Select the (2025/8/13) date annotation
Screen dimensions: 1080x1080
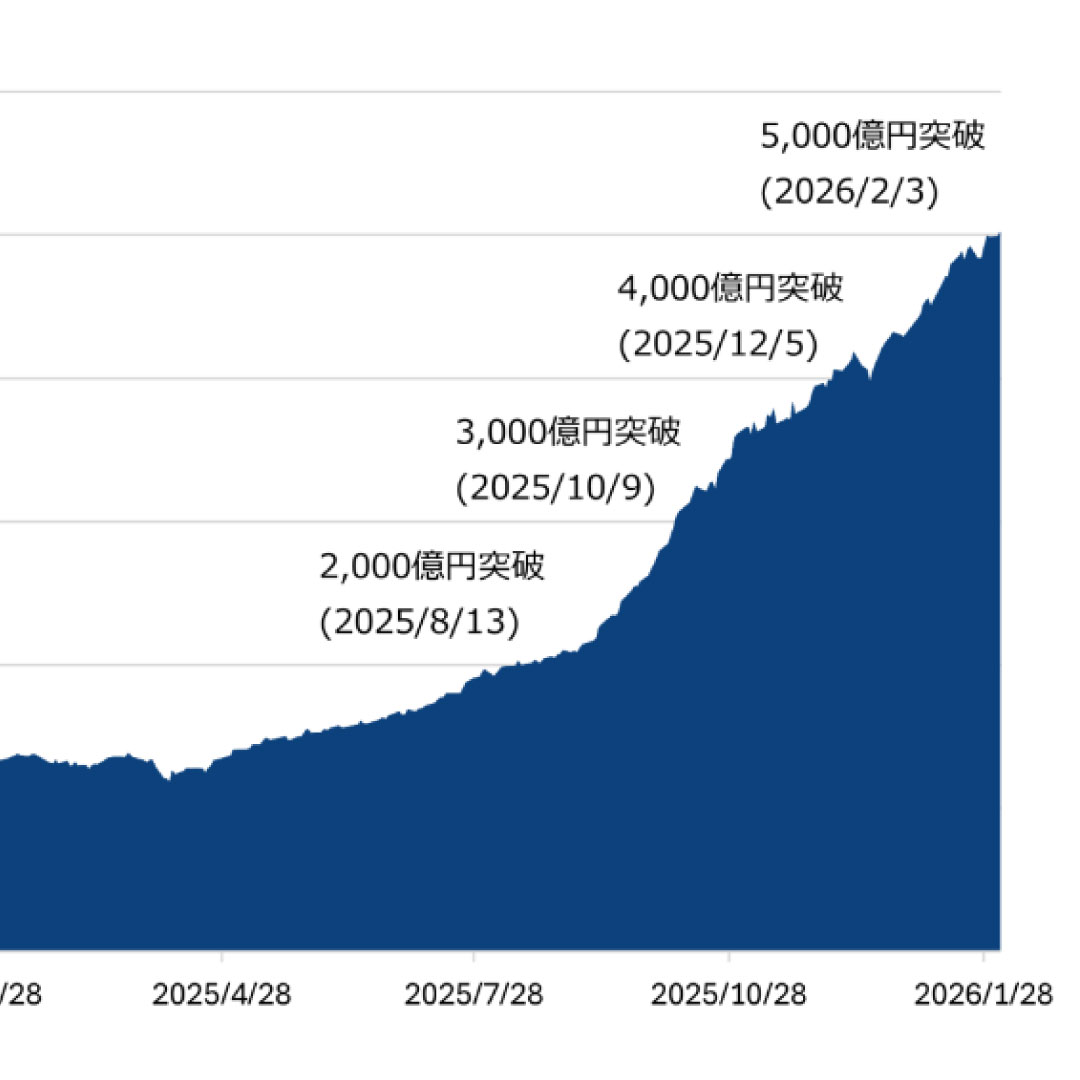point(420,622)
